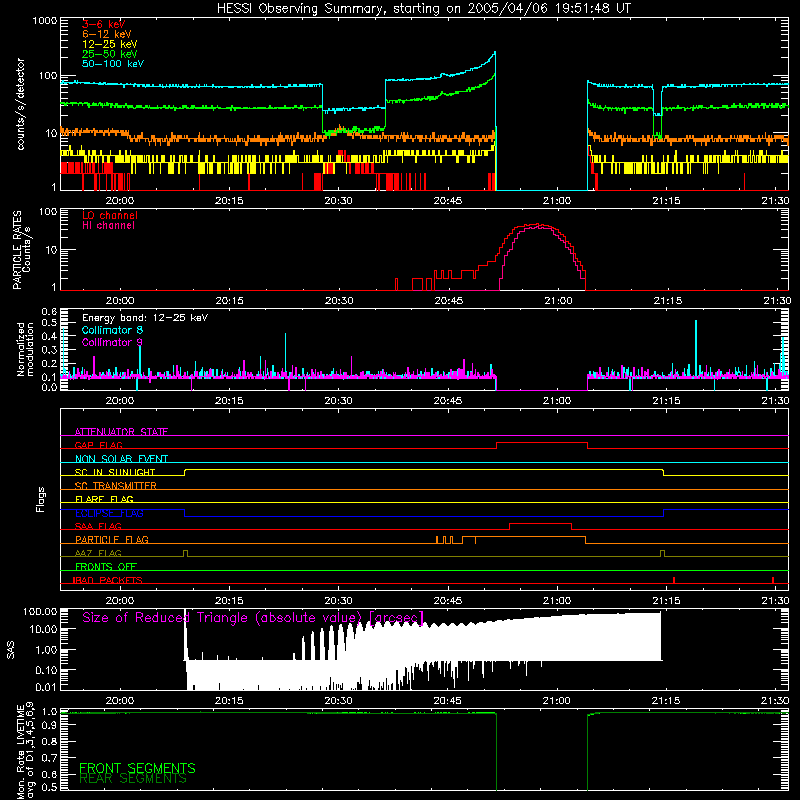
Task: Click the 0.6 tick on modulation axis
Action: [49, 311]
